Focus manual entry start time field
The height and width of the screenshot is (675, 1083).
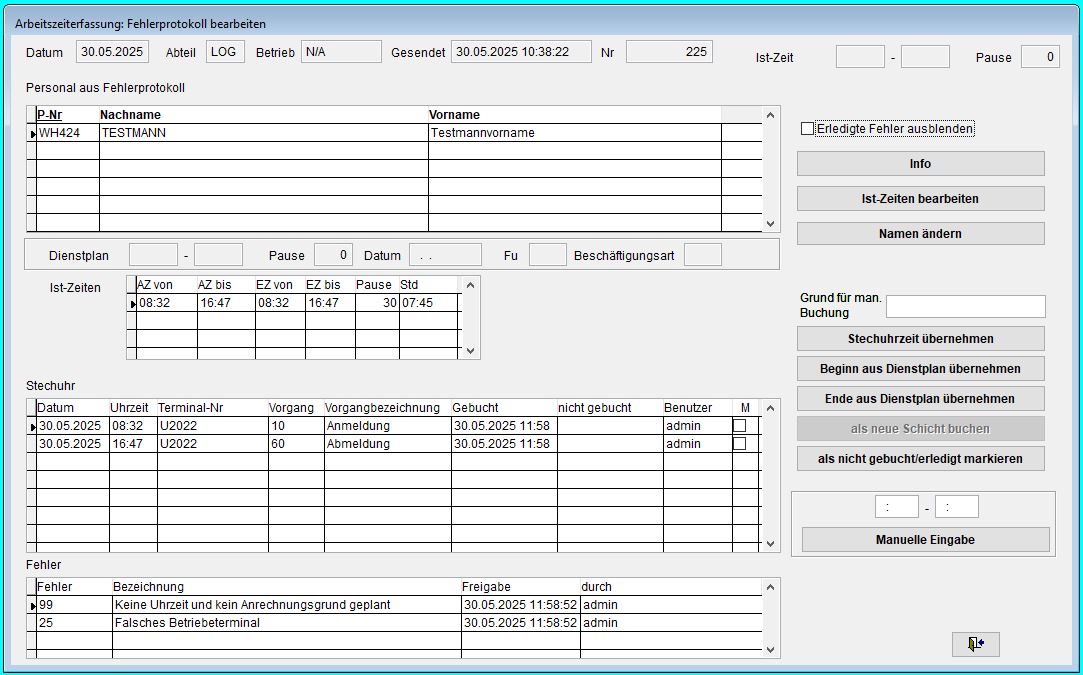[x=897, y=506]
